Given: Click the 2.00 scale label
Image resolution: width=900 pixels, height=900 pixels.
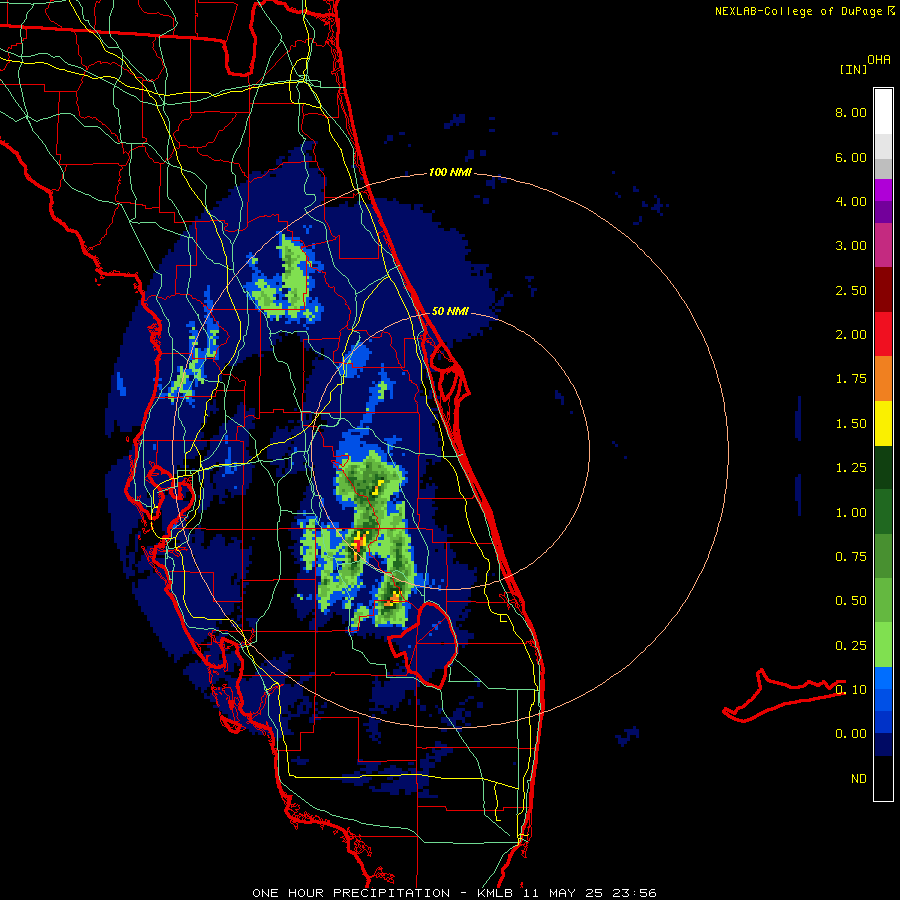Looking at the screenshot, I should click(x=850, y=335).
